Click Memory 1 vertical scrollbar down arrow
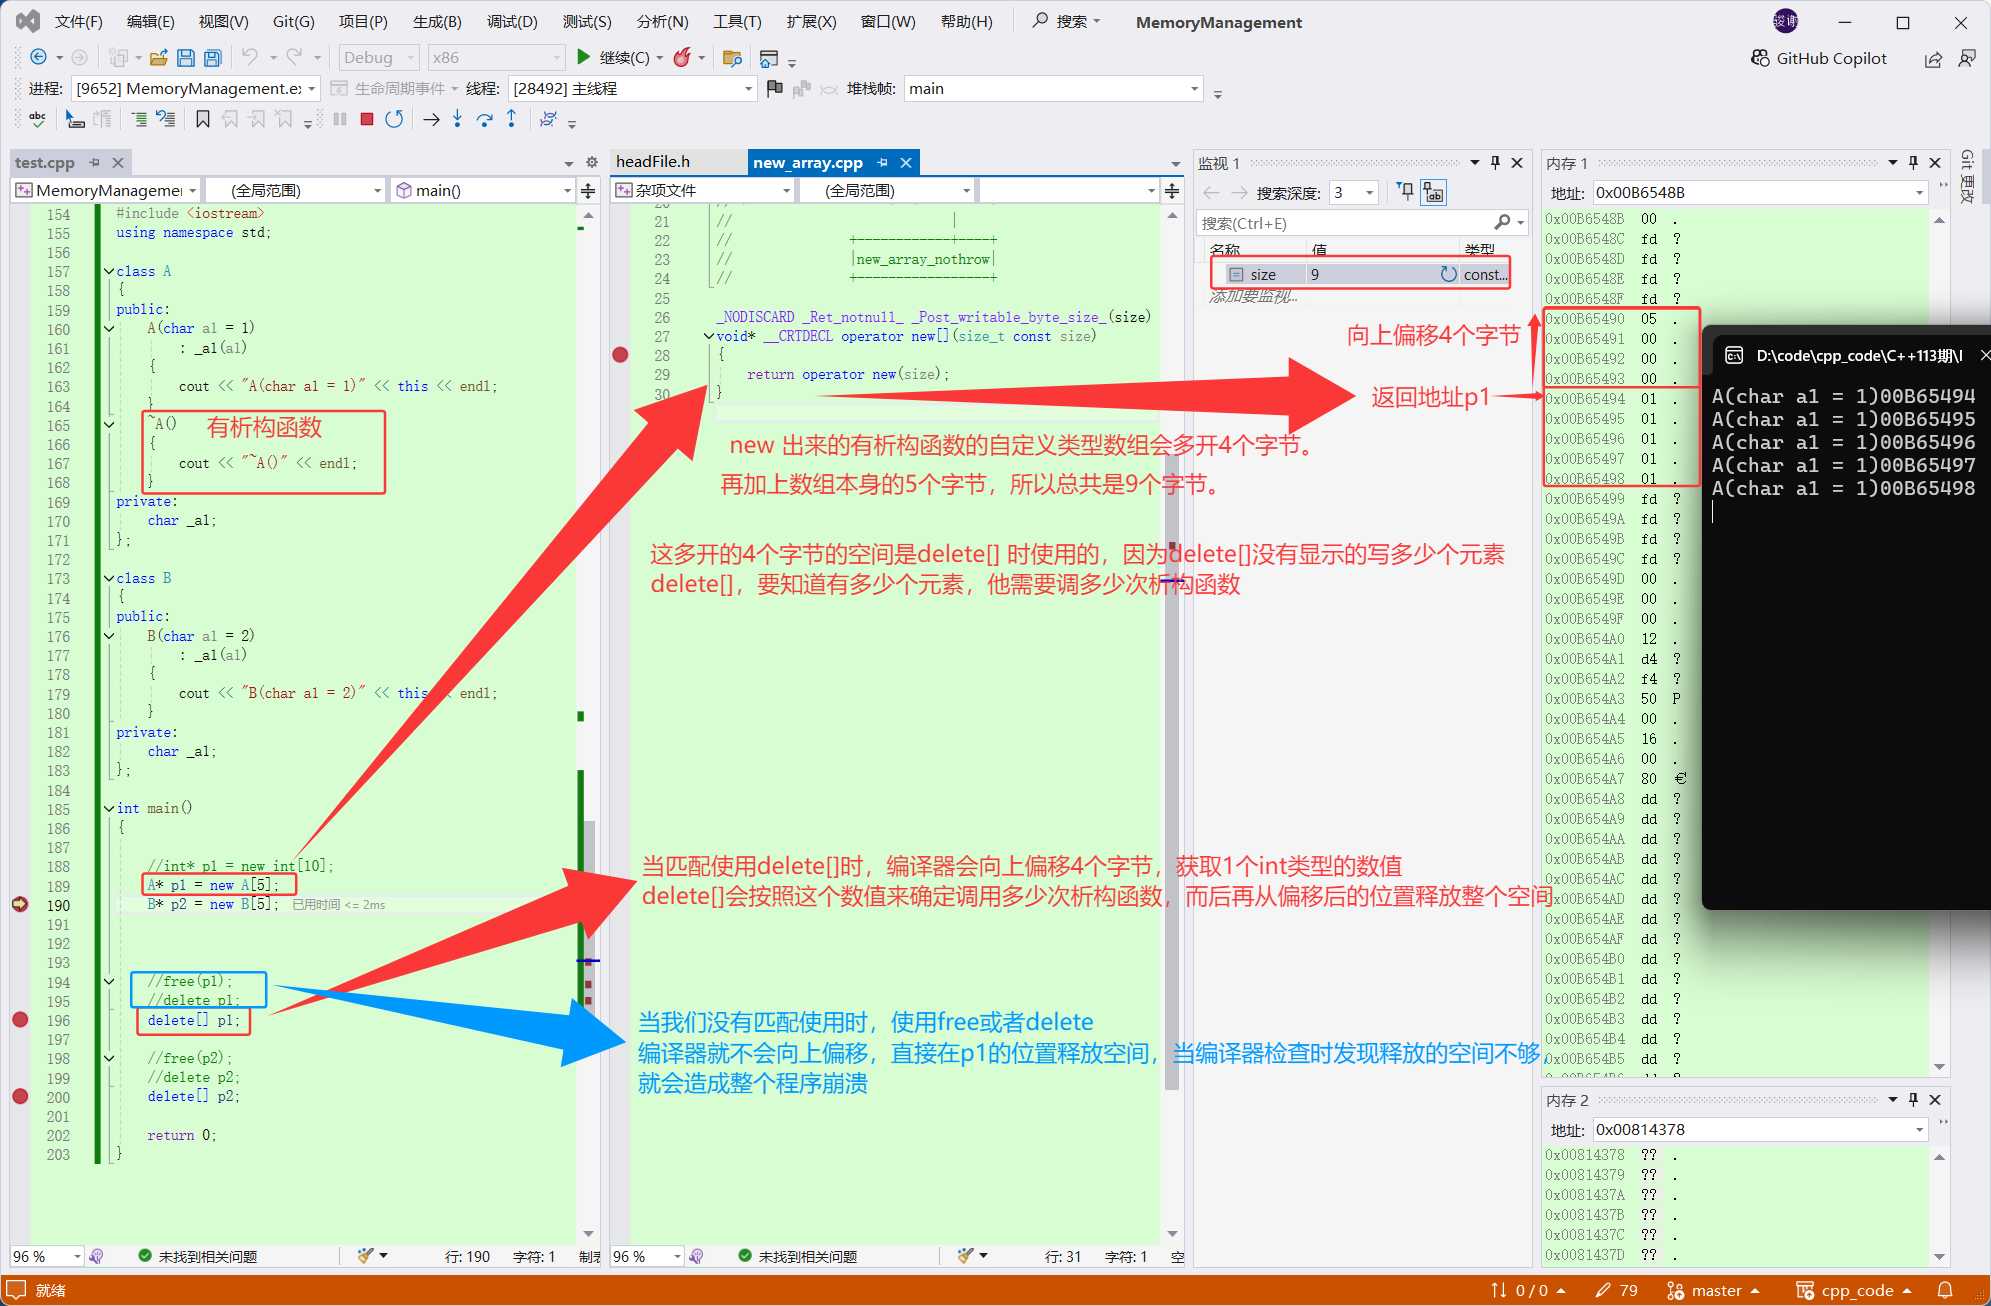The width and height of the screenshot is (1991, 1306). tap(1939, 1066)
